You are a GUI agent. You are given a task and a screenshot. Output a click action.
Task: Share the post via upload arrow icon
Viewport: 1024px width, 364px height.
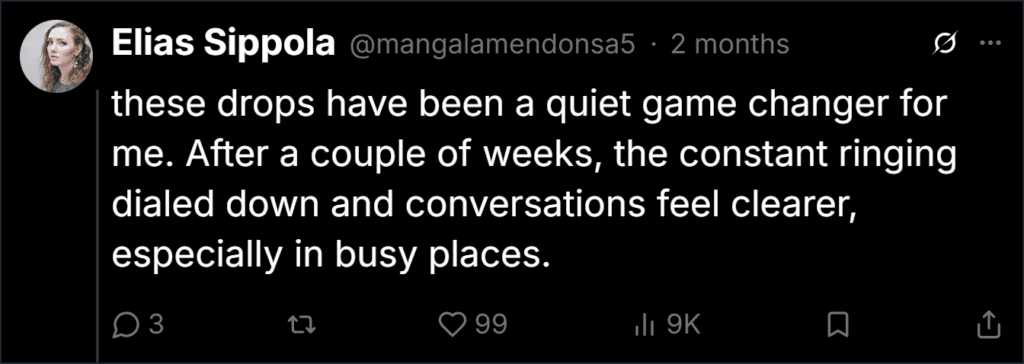[x=988, y=324]
